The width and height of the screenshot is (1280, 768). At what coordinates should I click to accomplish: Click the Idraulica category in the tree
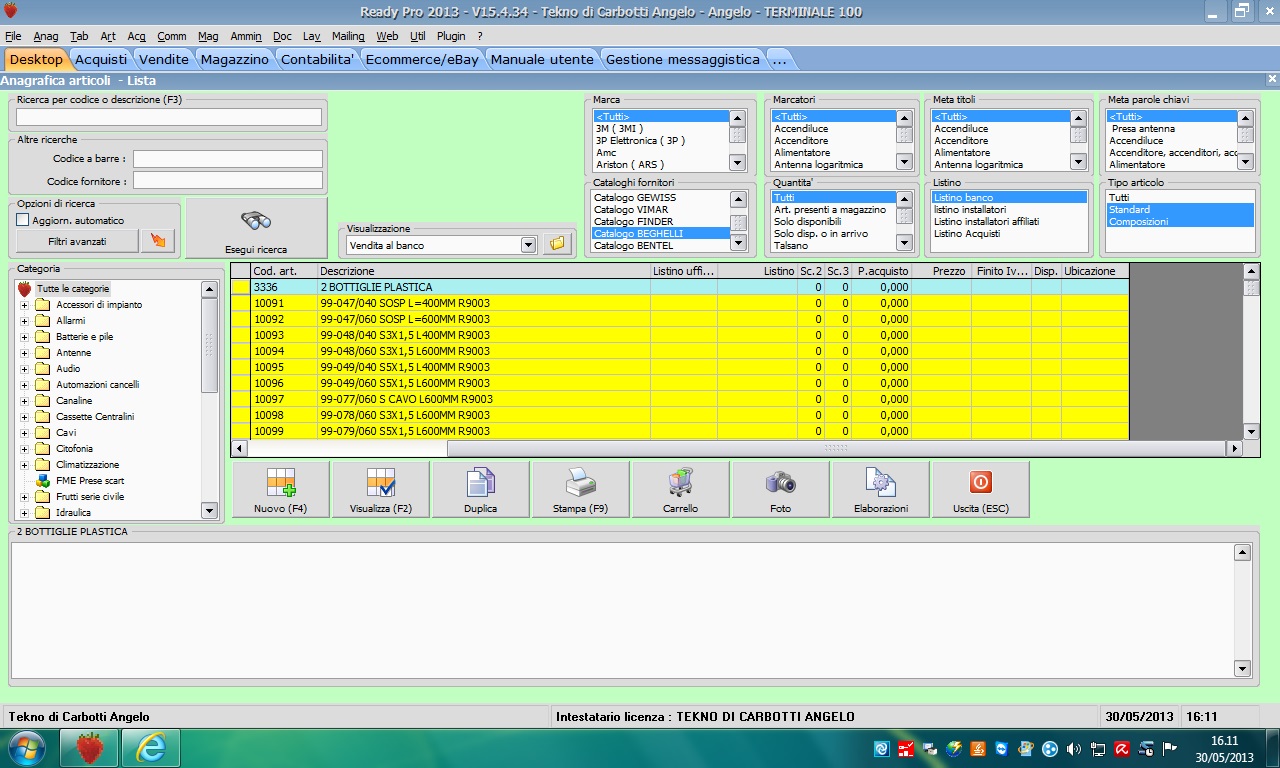point(74,513)
